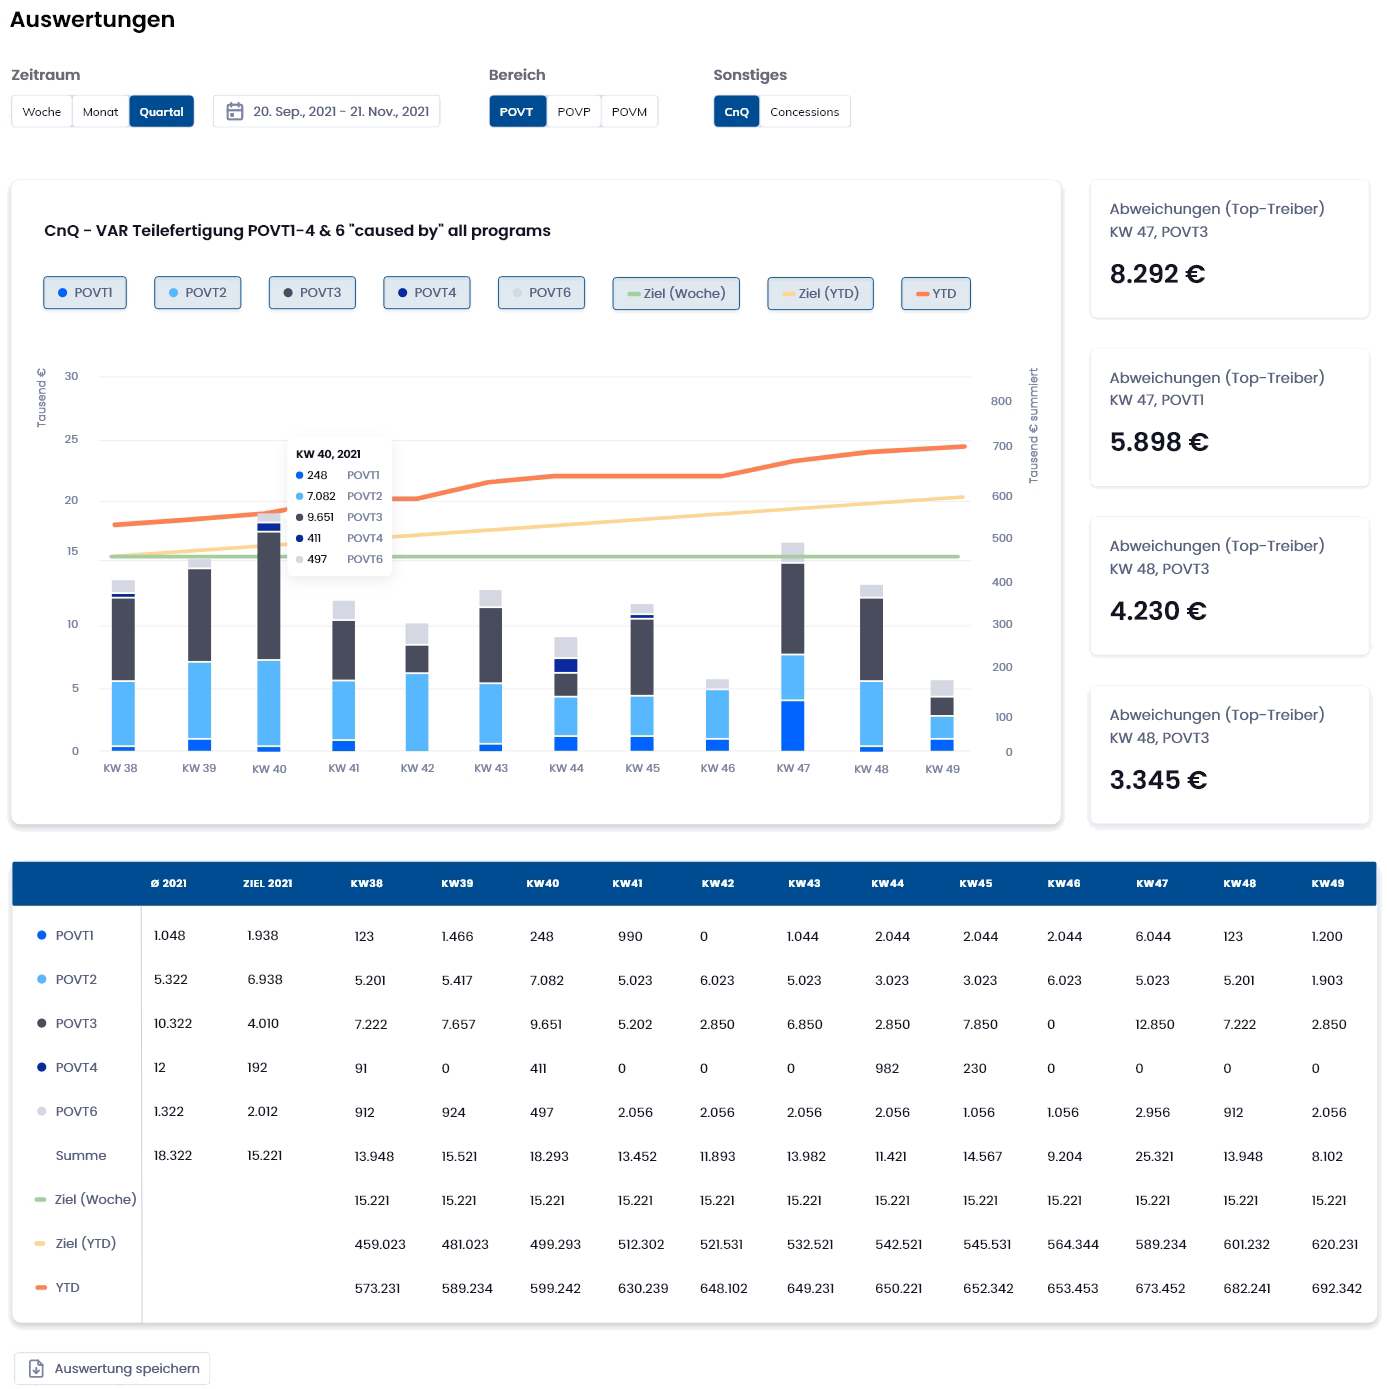Select Woche time period

(42, 112)
